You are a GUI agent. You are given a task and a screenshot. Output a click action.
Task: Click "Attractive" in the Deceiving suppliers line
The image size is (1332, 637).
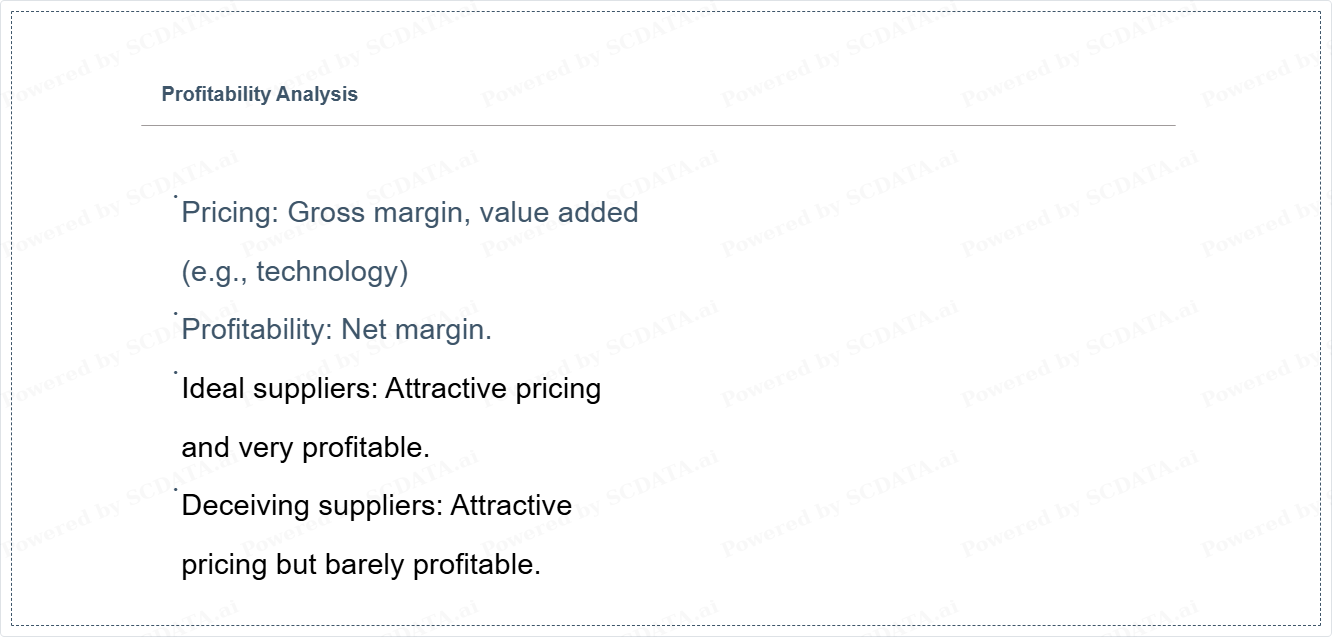511,506
